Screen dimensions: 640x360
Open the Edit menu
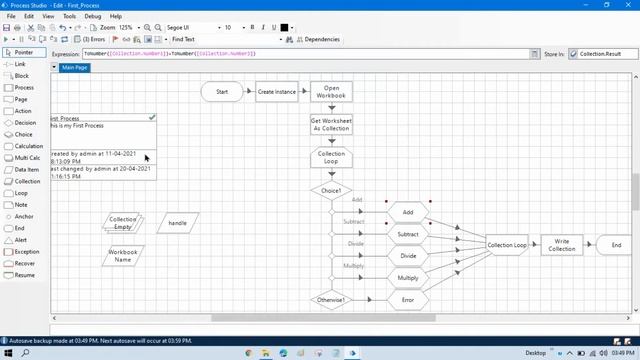[29, 16]
